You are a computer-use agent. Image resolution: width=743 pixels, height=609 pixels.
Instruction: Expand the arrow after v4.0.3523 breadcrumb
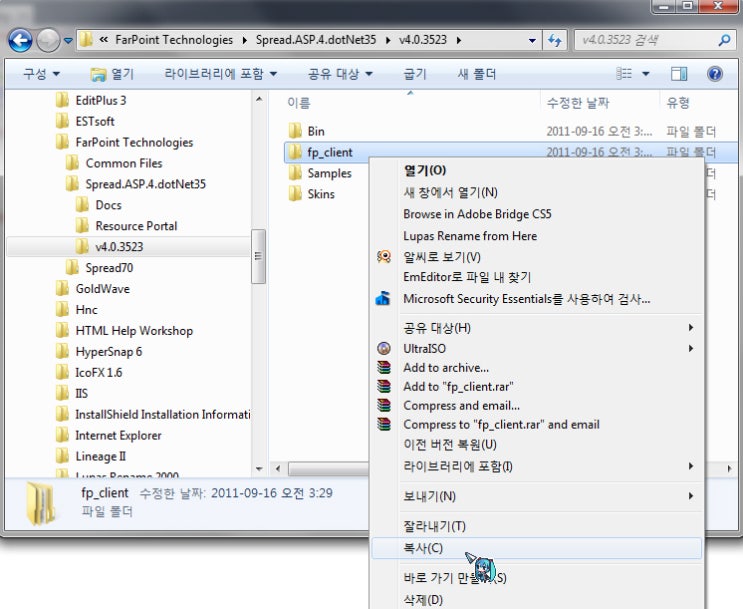[x=459, y=40]
